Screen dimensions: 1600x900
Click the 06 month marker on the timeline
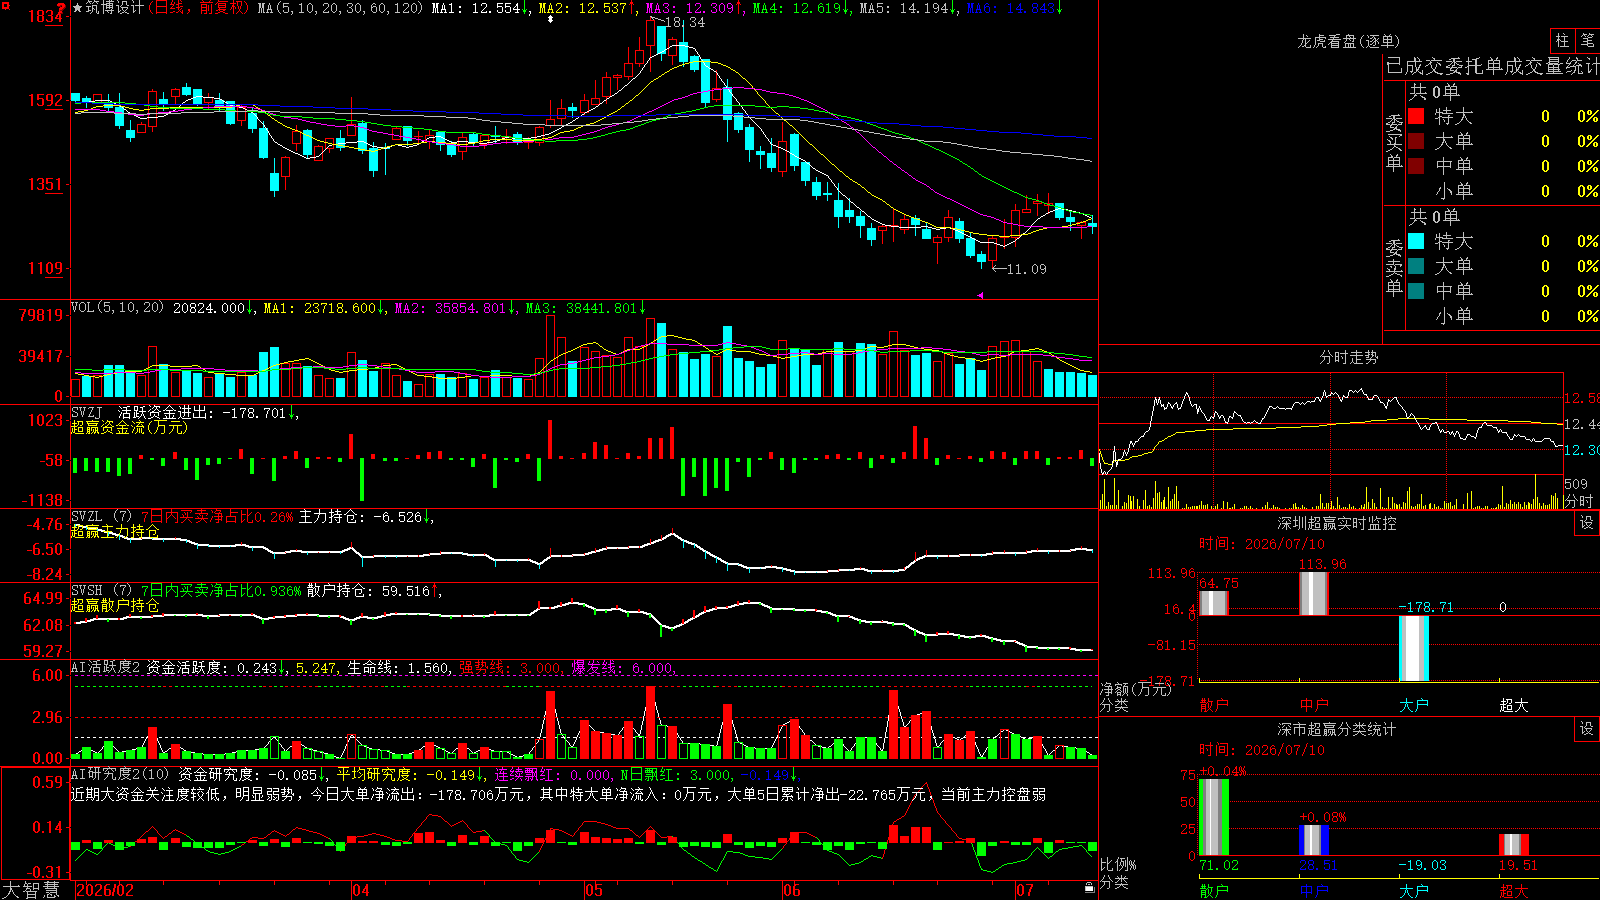791,890
